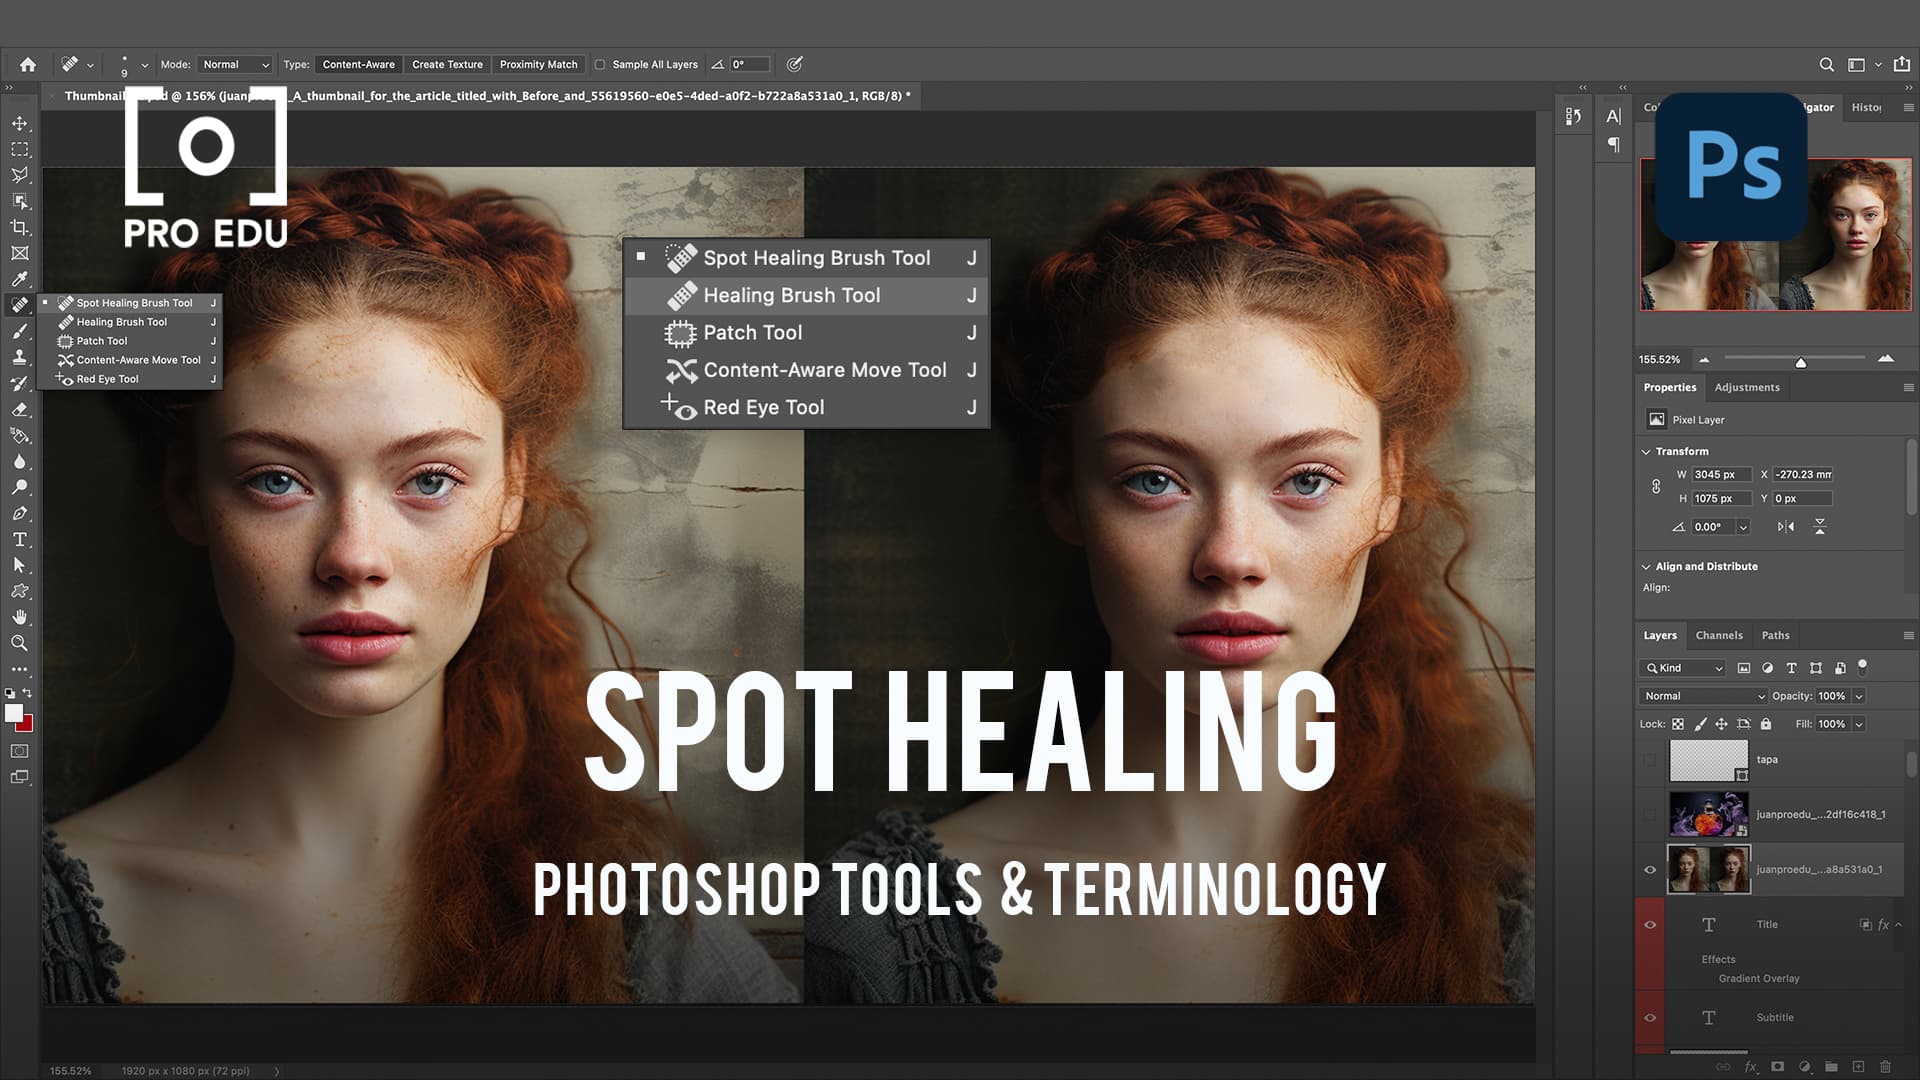The image size is (1920, 1080).
Task: Open the layer blend mode Normal dropdown
Action: [x=1700, y=695]
